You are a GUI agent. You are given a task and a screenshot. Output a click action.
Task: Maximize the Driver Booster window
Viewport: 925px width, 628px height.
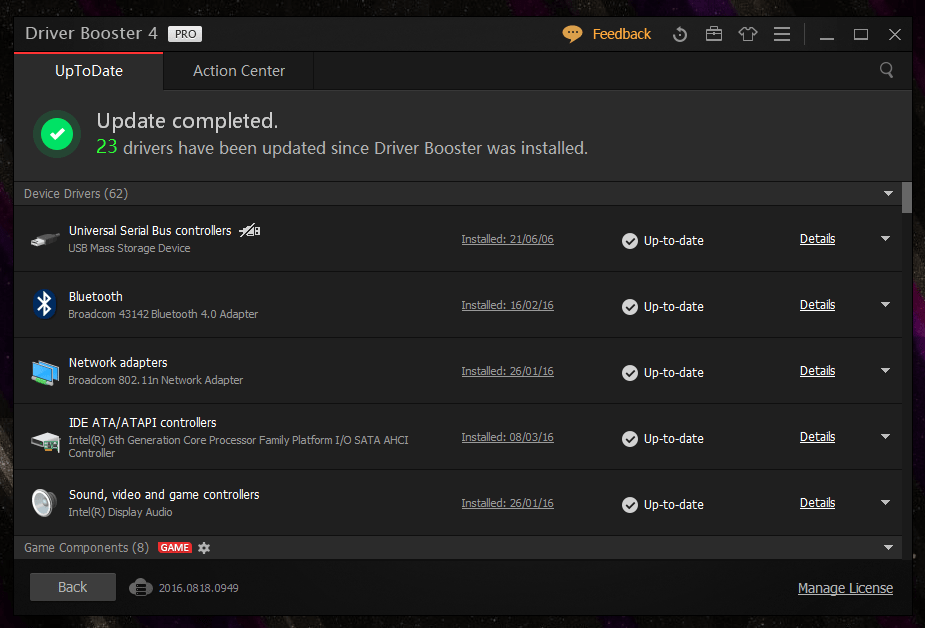(861, 34)
